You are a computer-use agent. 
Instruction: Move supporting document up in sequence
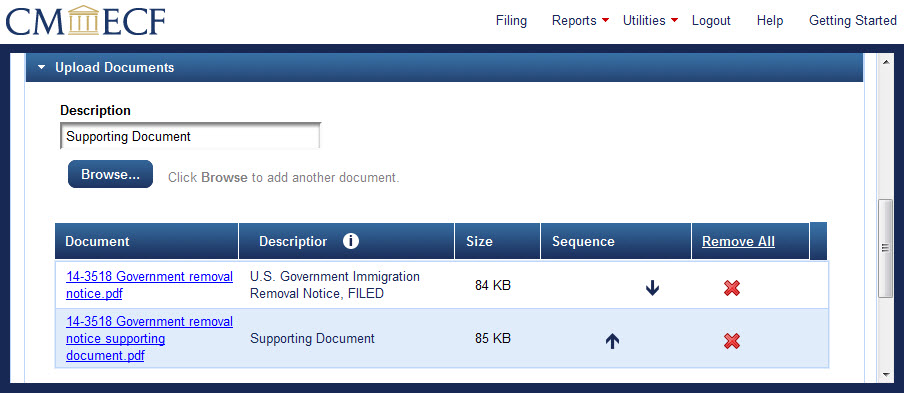pyautogui.click(x=612, y=341)
